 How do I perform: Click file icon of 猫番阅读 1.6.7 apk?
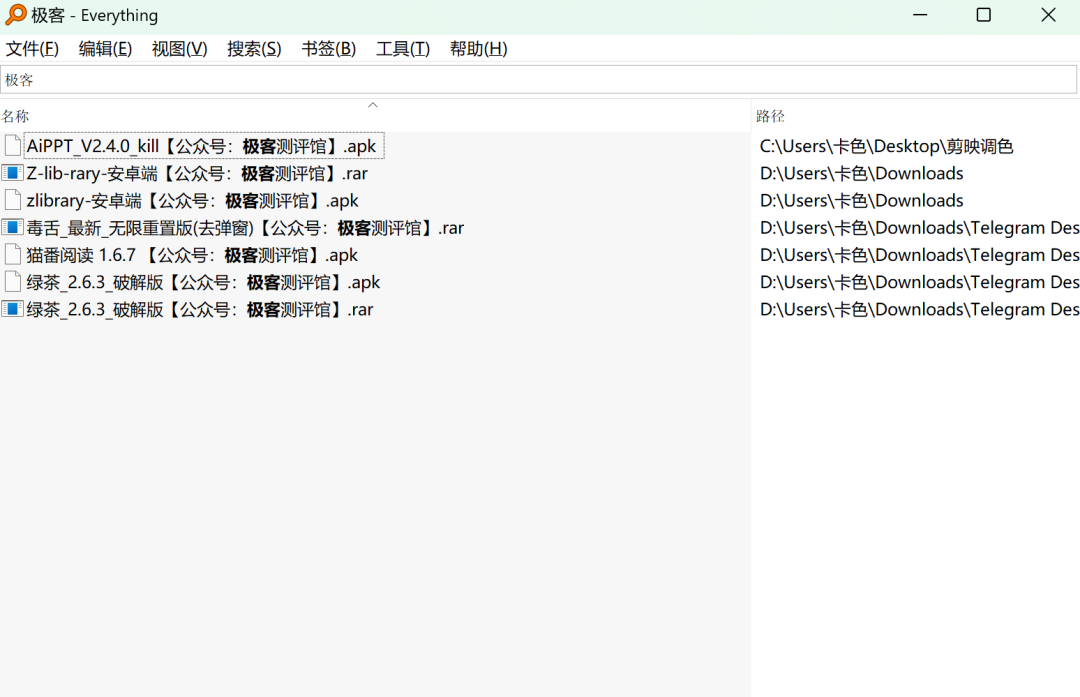point(12,254)
